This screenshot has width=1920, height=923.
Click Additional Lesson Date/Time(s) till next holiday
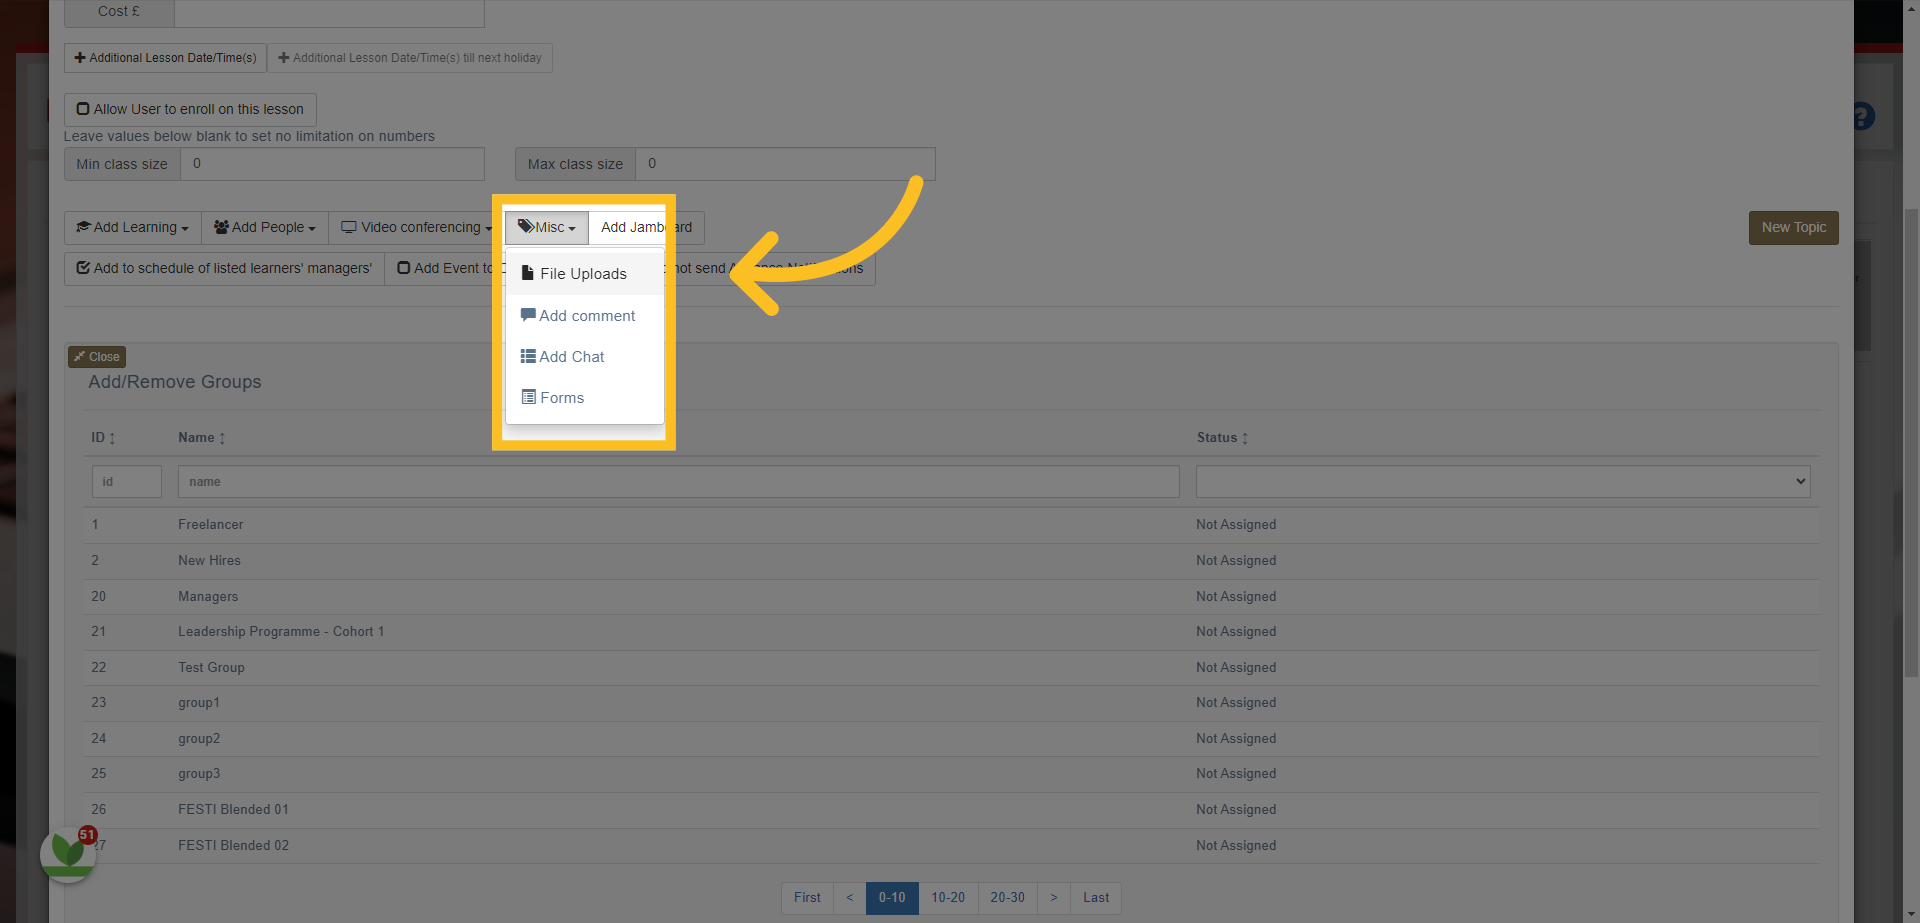pyautogui.click(x=410, y=58)
